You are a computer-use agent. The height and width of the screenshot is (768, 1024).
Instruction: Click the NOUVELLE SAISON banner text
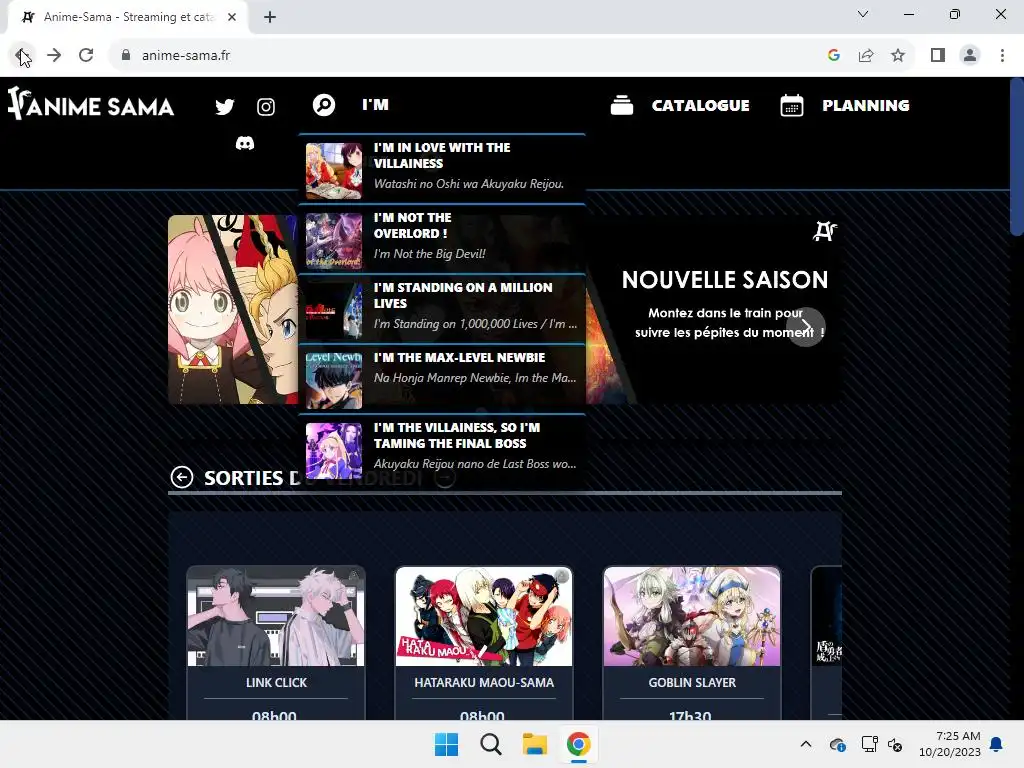[725, 280]
